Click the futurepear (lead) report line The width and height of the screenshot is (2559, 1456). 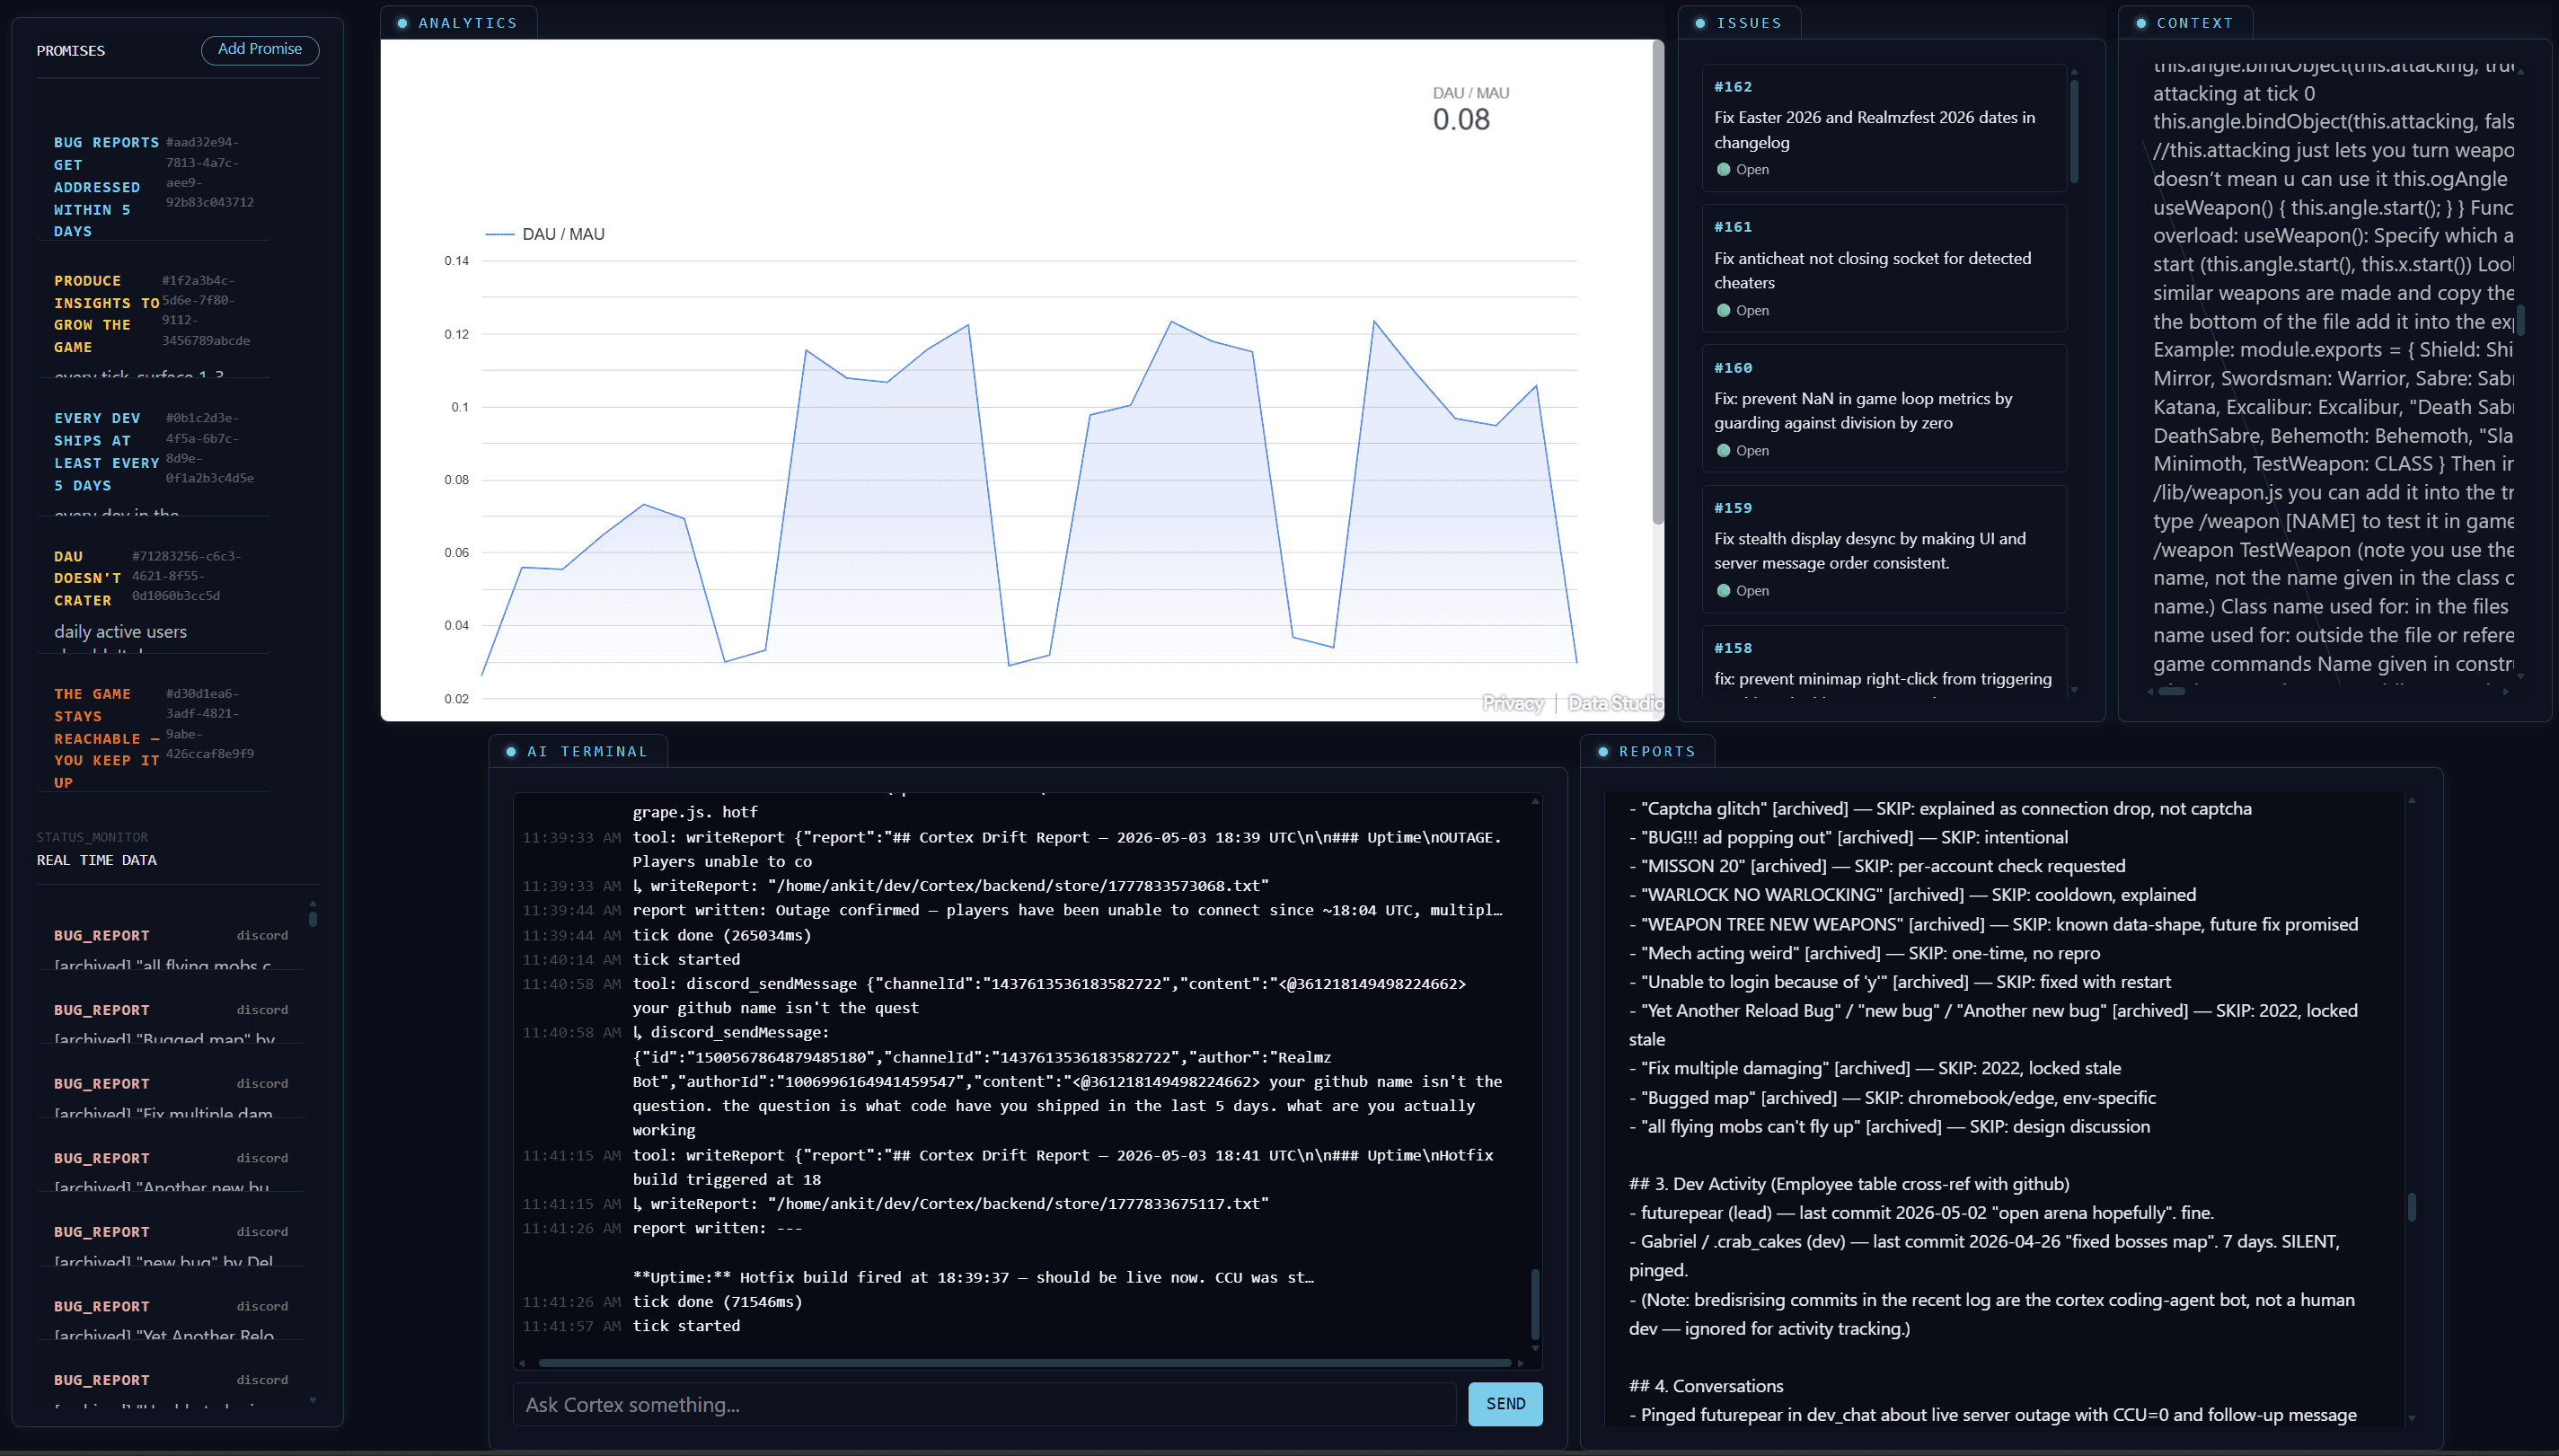click(x=1921, y=1213)
